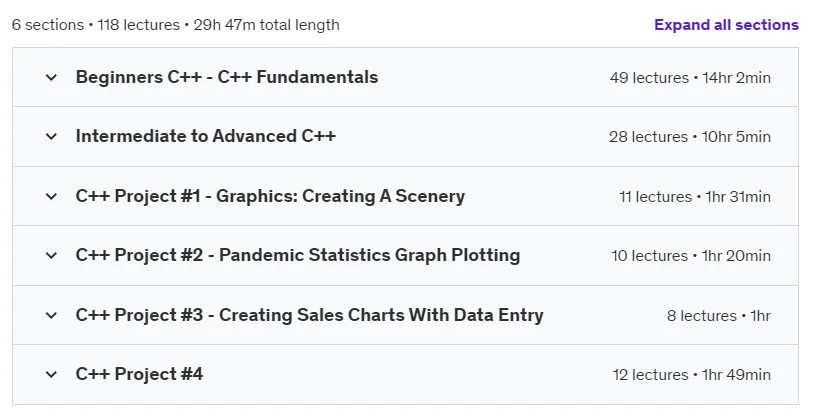820x420 pixels.
Task: Click the 10 lectures 1hr 20min label
Action: click(691, 256)
